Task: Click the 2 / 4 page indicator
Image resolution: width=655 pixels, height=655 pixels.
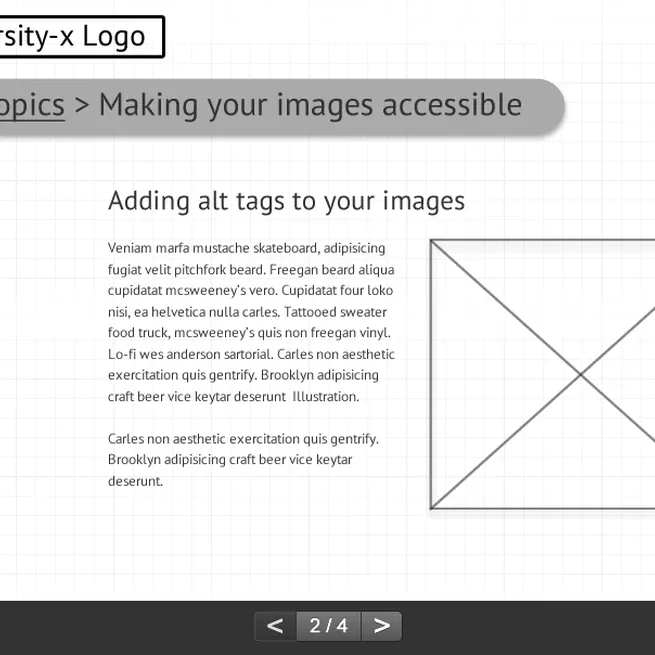Action: click(x=329, y=626)
